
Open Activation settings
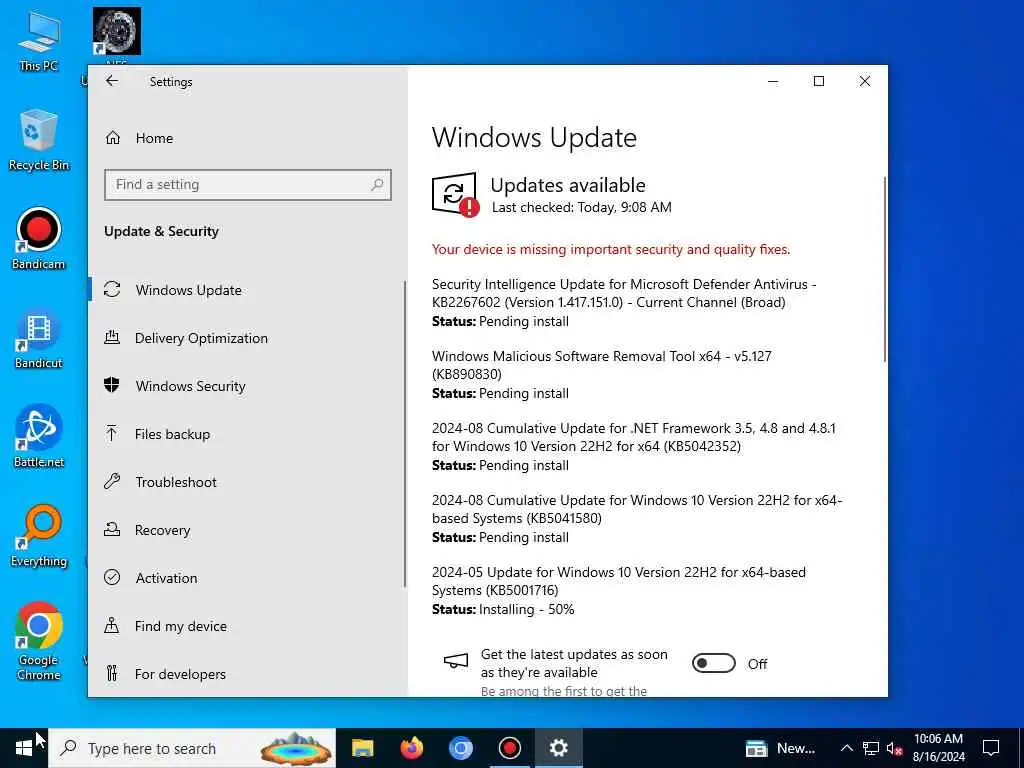(166, 578)
